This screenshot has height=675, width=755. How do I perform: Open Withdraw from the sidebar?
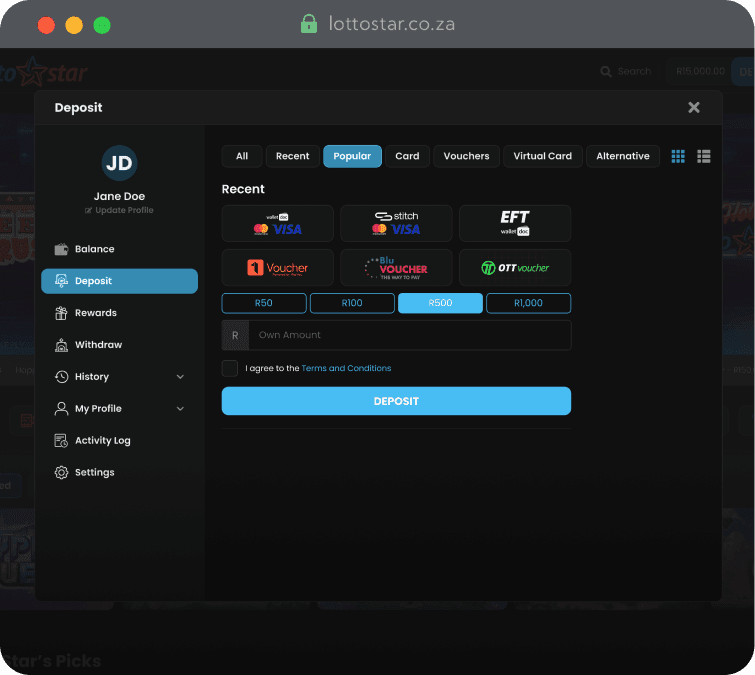tap(98, 345)
